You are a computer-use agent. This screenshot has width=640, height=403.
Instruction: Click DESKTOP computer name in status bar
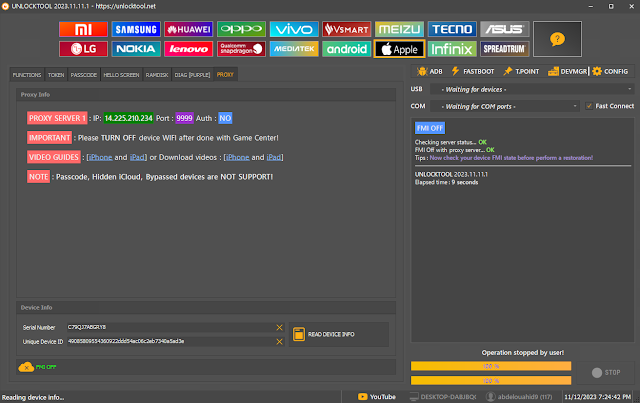[443, 396]
